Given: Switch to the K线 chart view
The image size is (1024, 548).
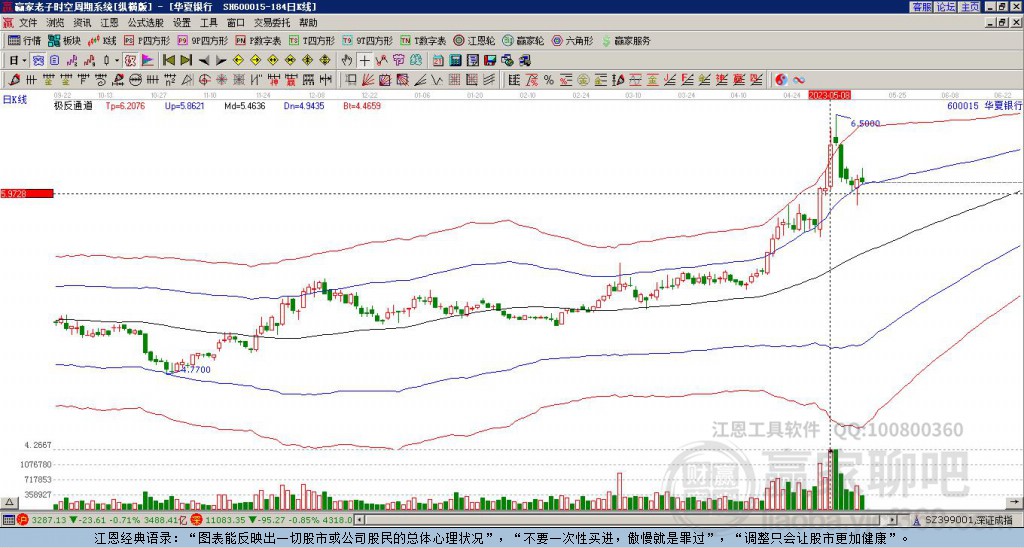Looking at the screenshot, I should click(101, 40).
